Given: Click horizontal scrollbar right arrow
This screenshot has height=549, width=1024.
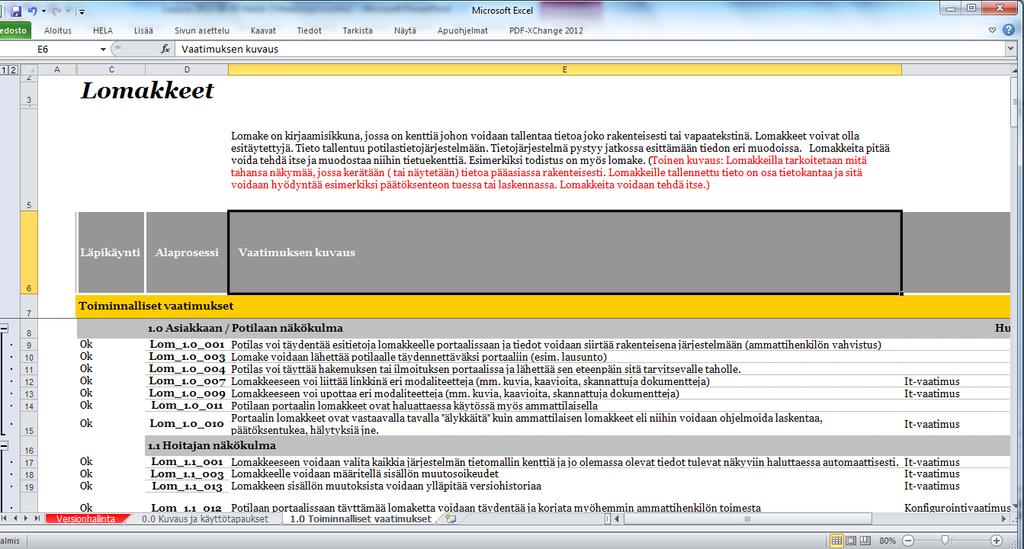Looking at the screenshot, I should (1004, 519).
